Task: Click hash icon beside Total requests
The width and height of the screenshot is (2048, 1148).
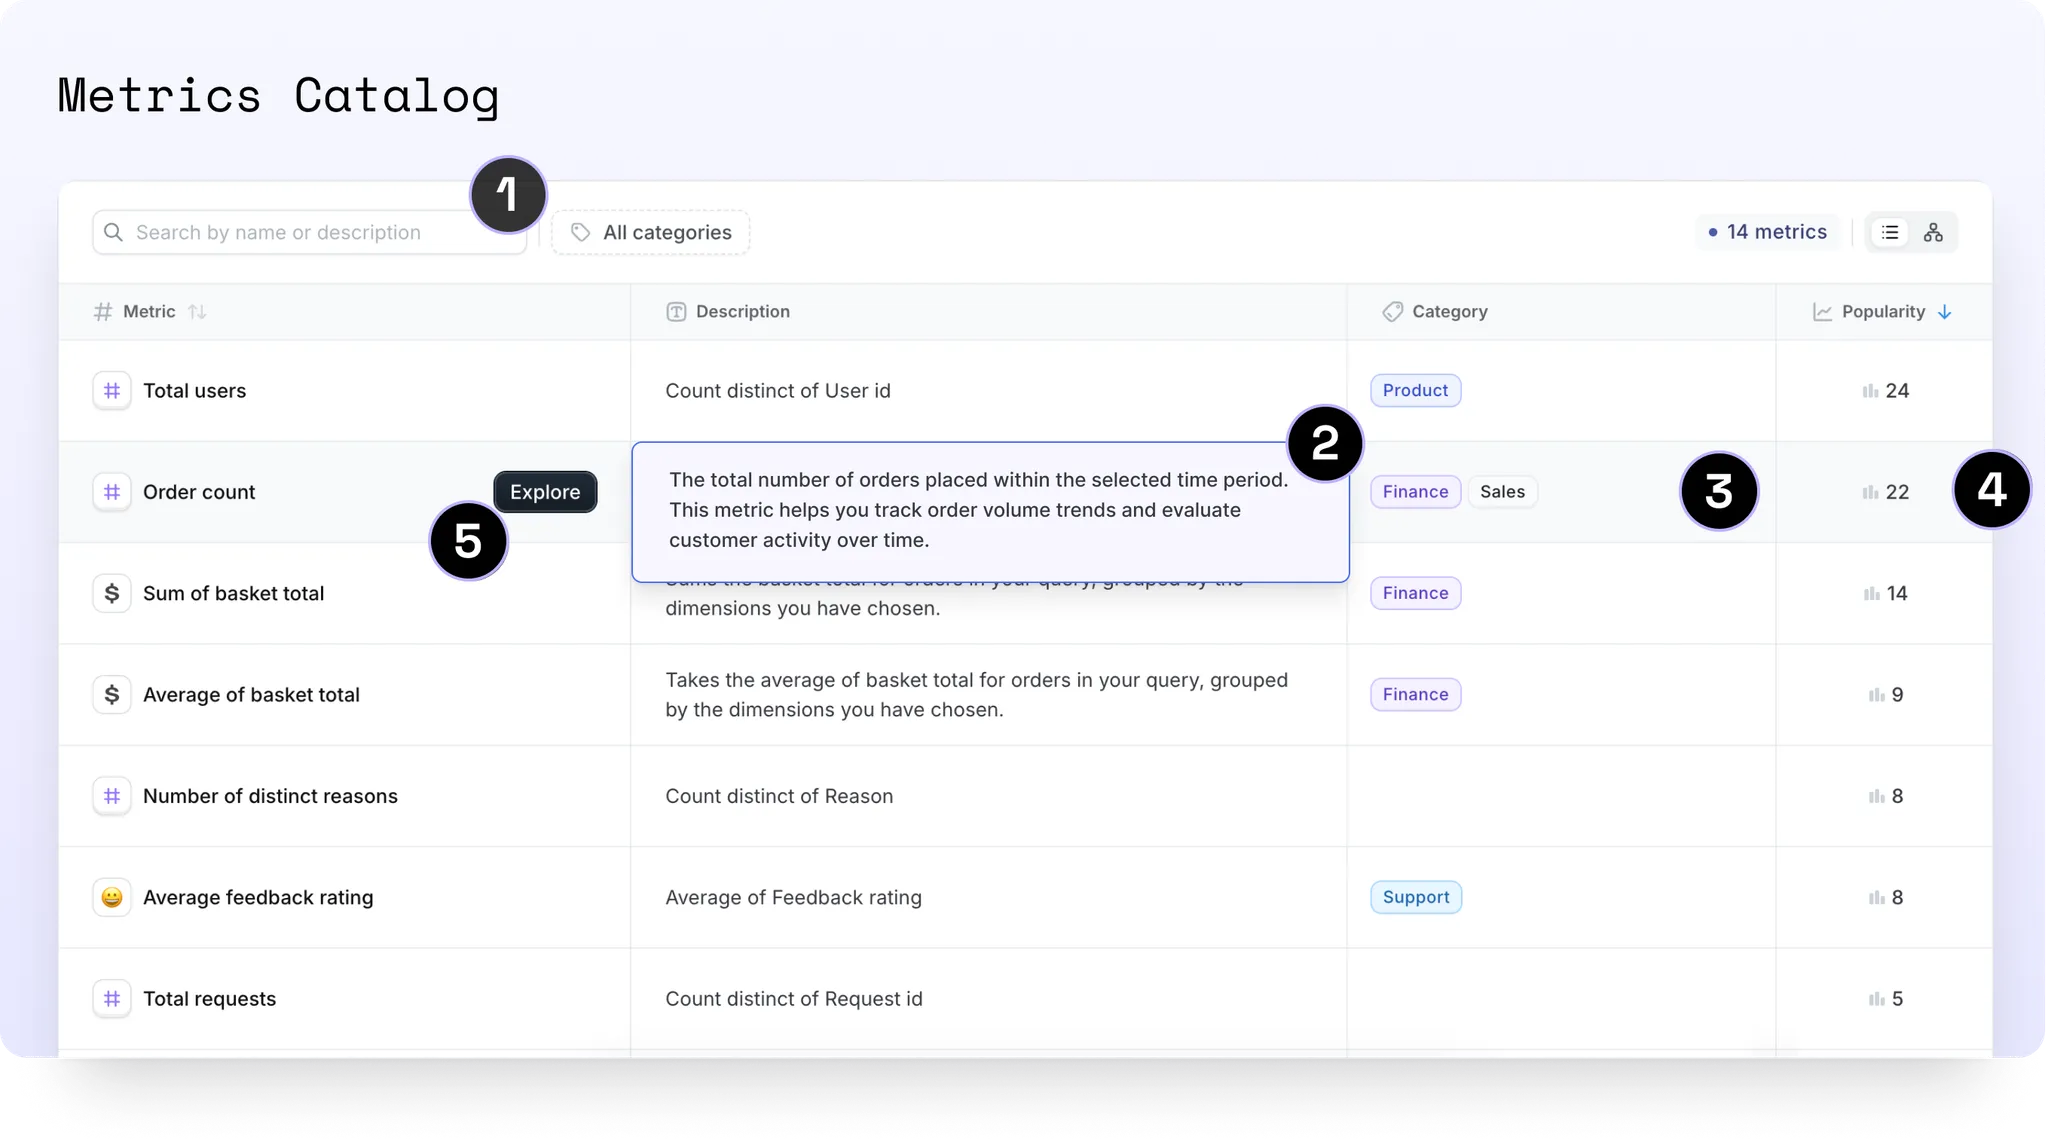Action: (112, 998)
